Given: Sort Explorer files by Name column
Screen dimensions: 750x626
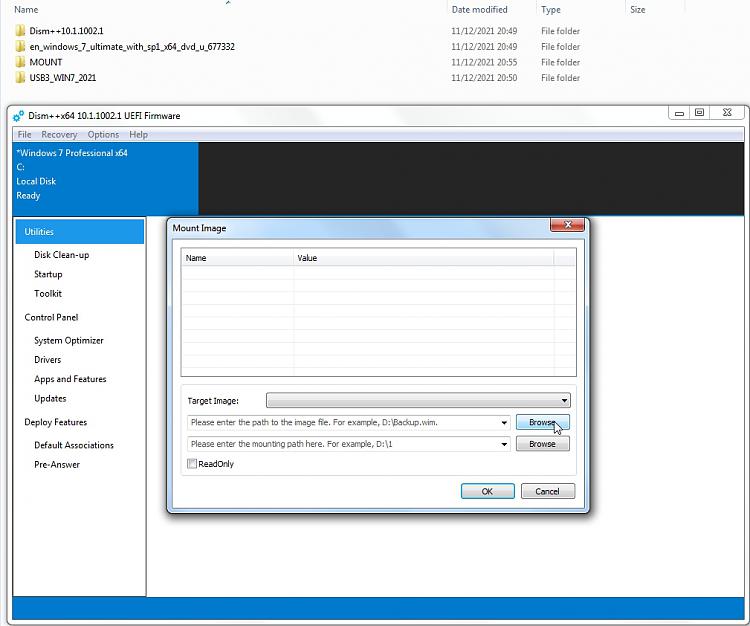Looking at the screenshot, I should point(26,10).
